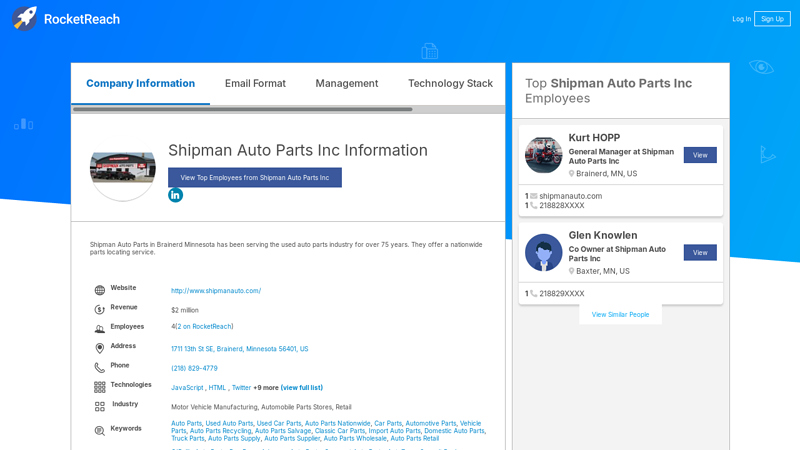This screenshot has width=800, height=450.
Task: Click View button for Kurt HOPP
Action: tap(700, 155)
